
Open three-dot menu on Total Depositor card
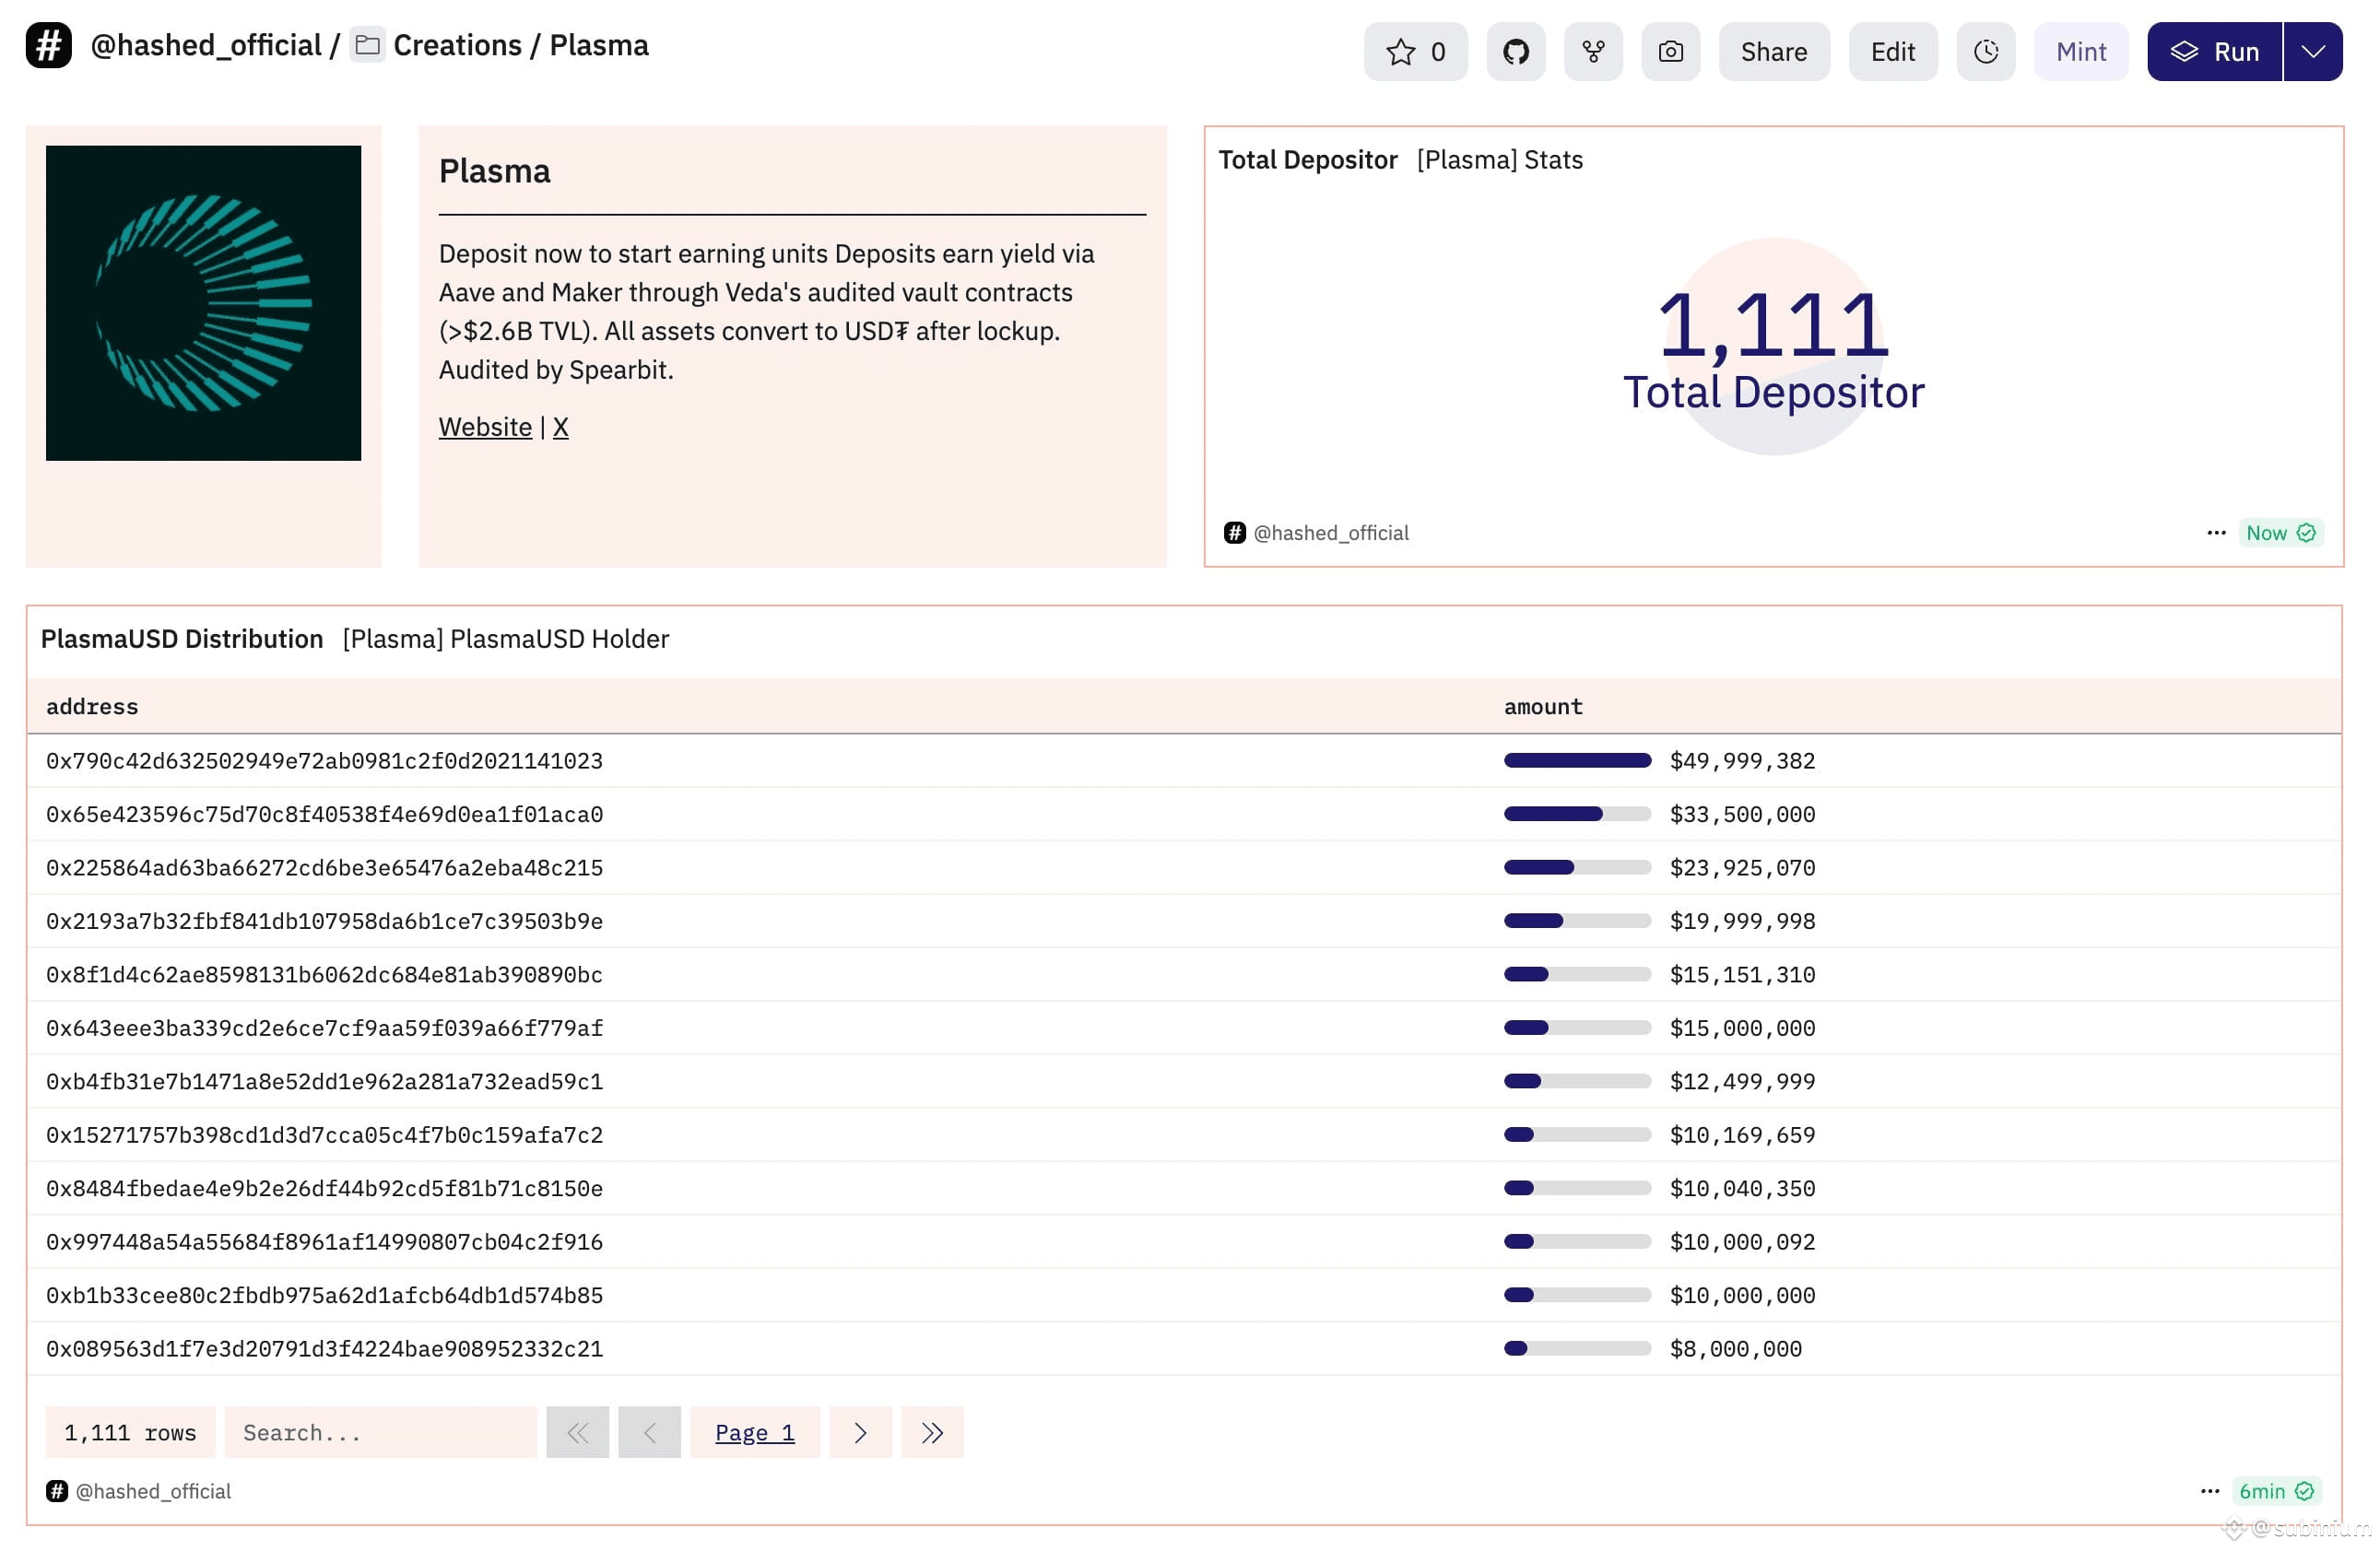pos(2215,533)
